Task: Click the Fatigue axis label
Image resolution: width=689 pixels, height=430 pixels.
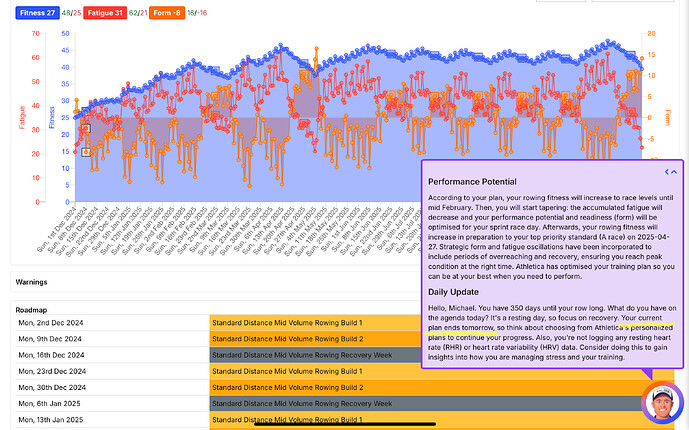Action: 22,117
